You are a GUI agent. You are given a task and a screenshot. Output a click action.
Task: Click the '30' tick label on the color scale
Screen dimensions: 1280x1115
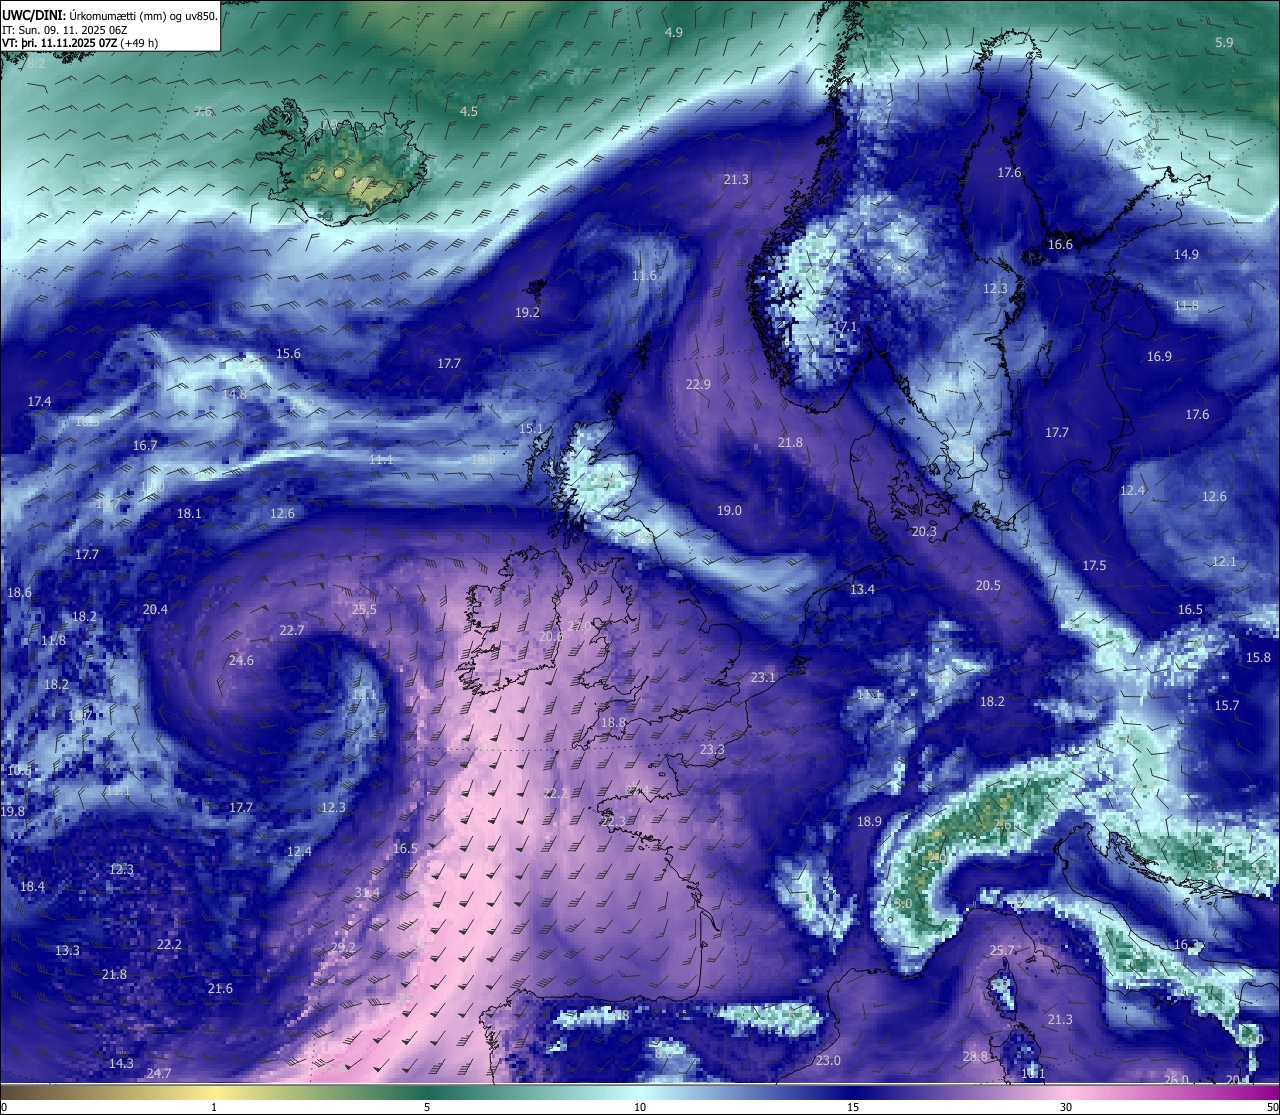click(1066, 1107)
